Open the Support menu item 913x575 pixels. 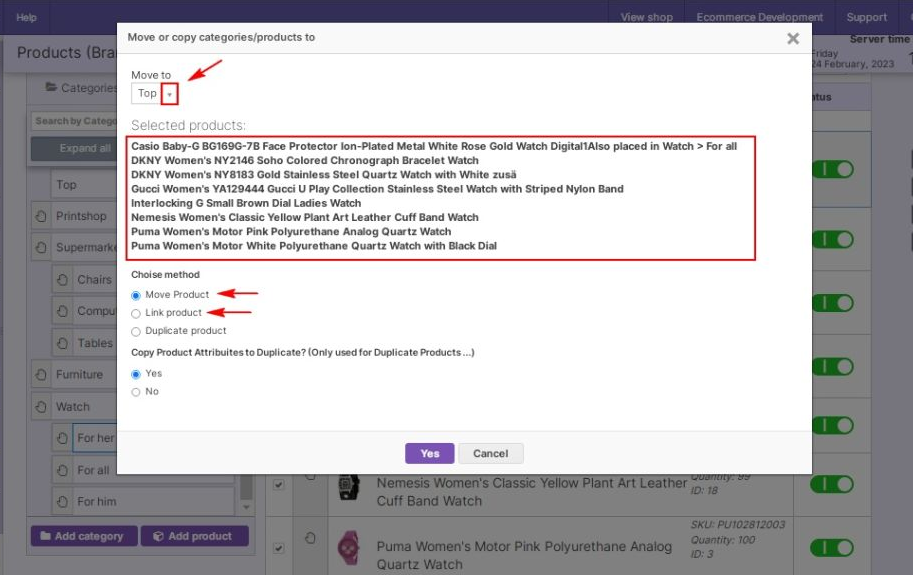pos(866,17)
